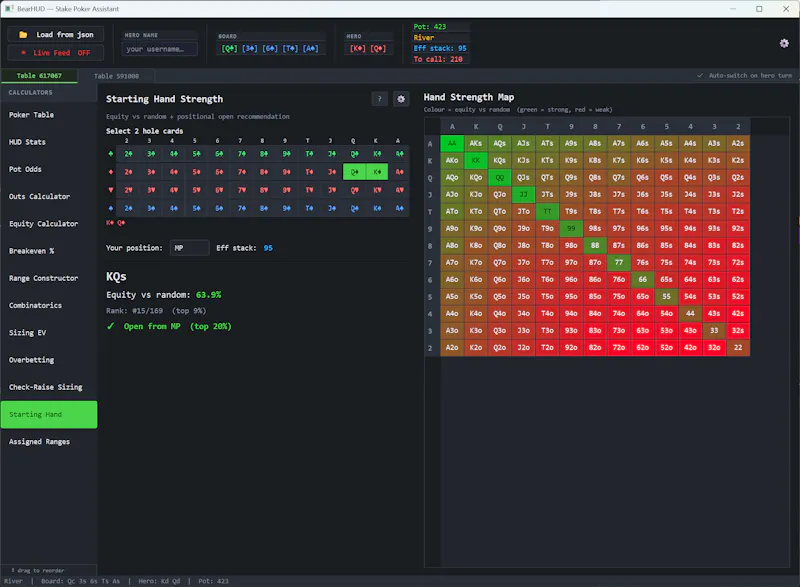Click the Load from json button
800x587 pixels.
coord(56,34)
